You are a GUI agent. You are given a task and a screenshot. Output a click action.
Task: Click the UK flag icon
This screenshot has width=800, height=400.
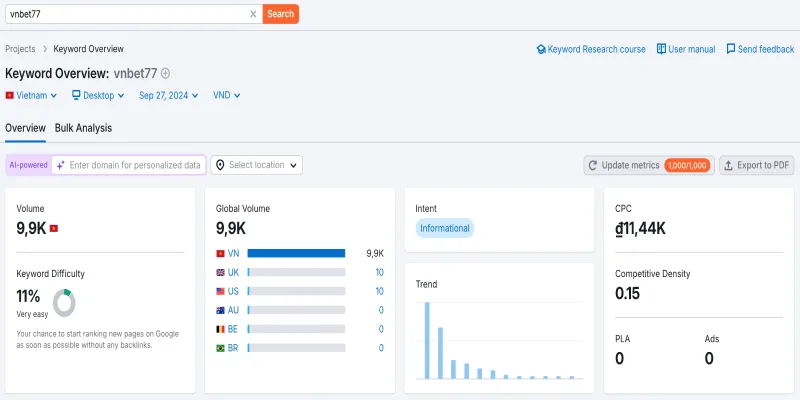(220, 272)
